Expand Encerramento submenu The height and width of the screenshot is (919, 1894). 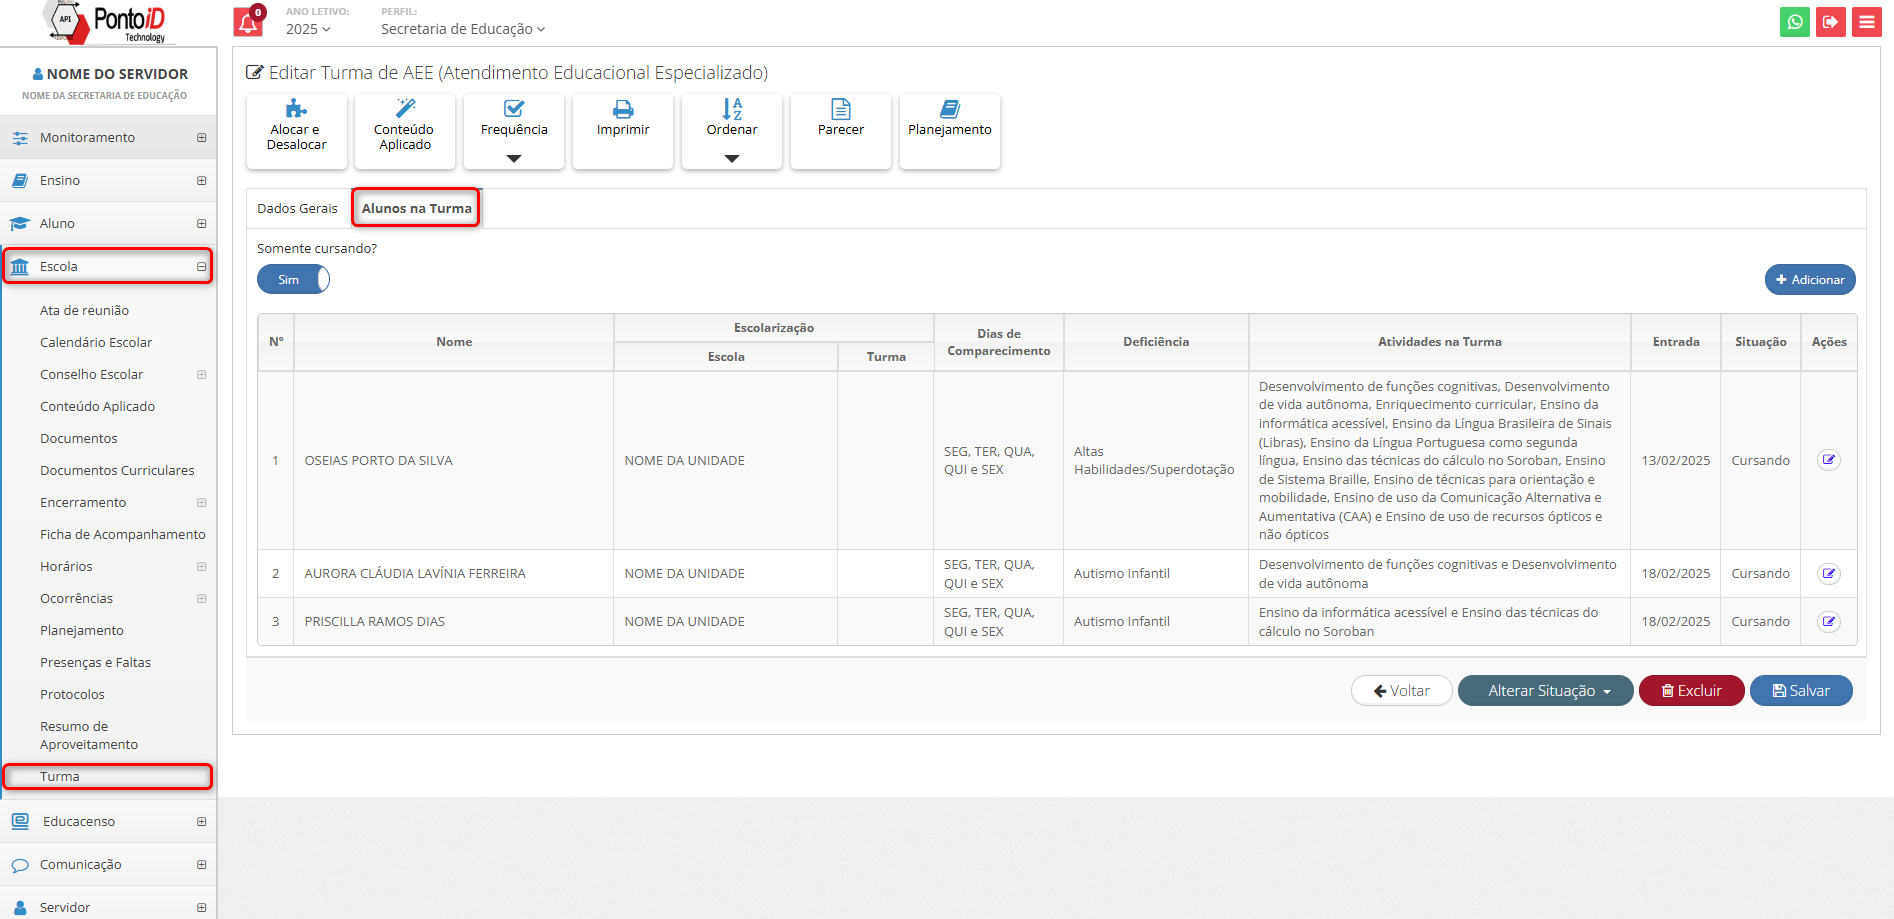click(202, 503)
